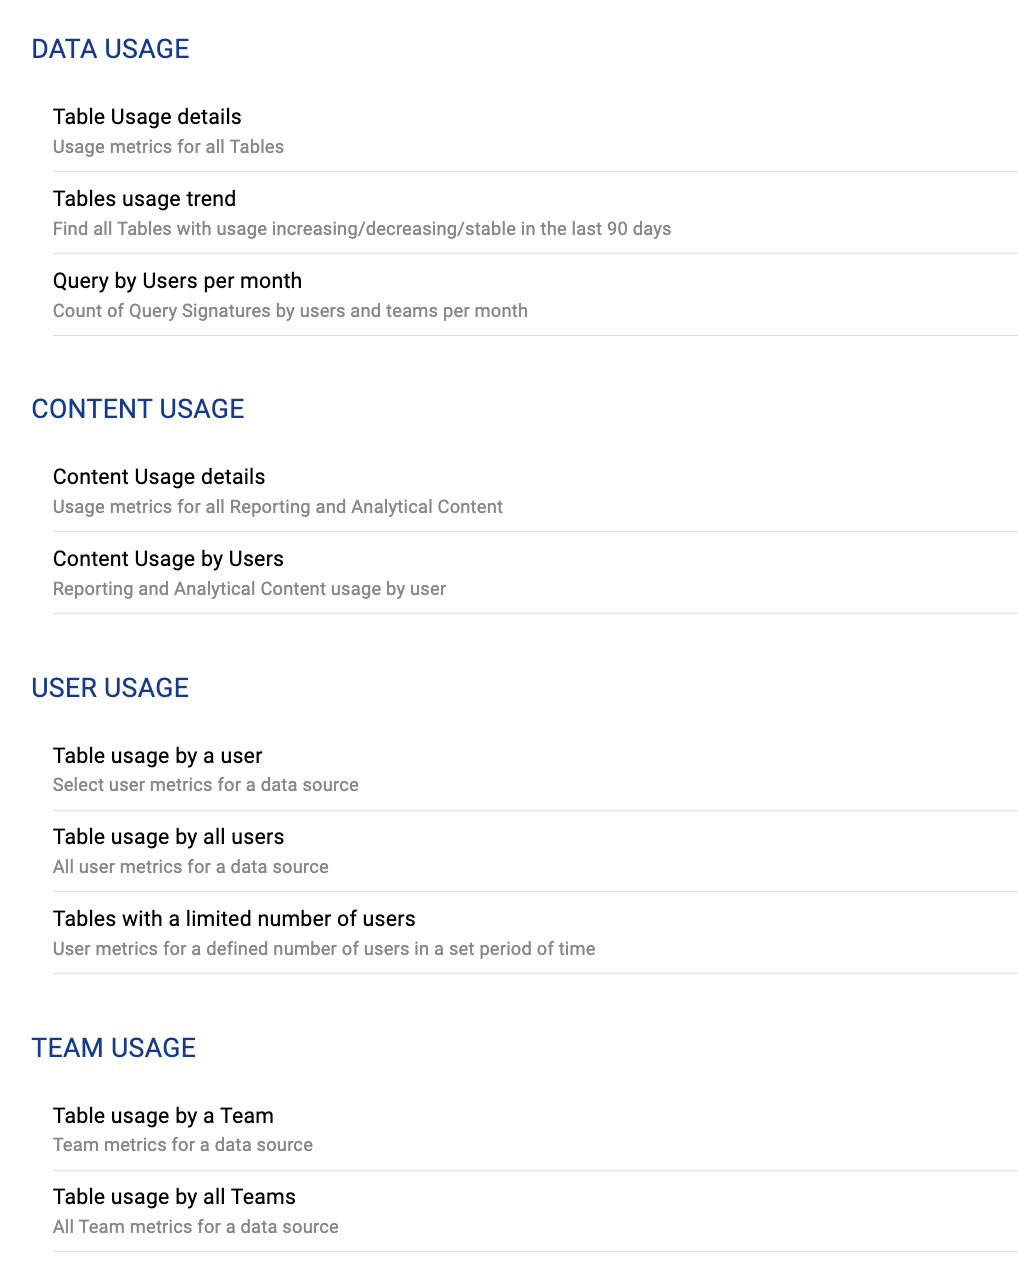The height and width of the screenshot is (1288, 1018).
Task: Open the Table Usage details report
Action: pos(147,117)
